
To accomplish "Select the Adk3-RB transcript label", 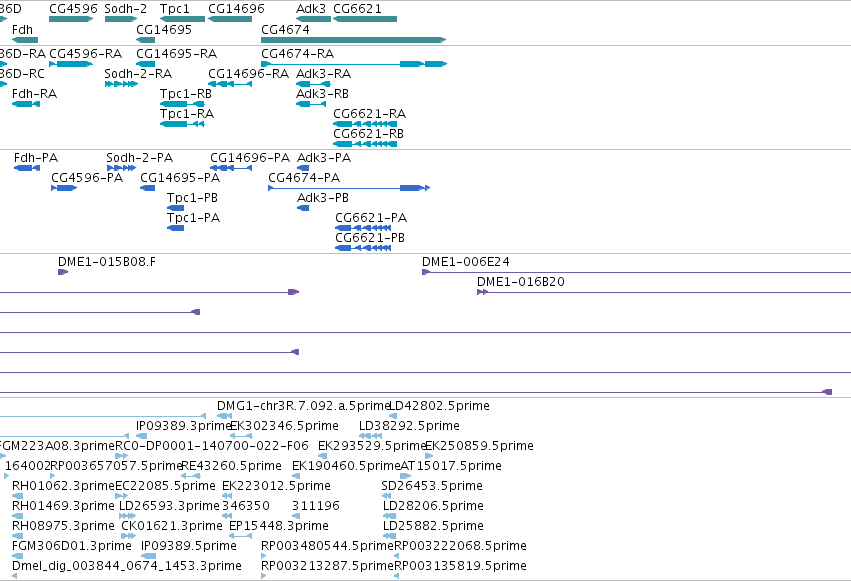I will click(322, 94).
